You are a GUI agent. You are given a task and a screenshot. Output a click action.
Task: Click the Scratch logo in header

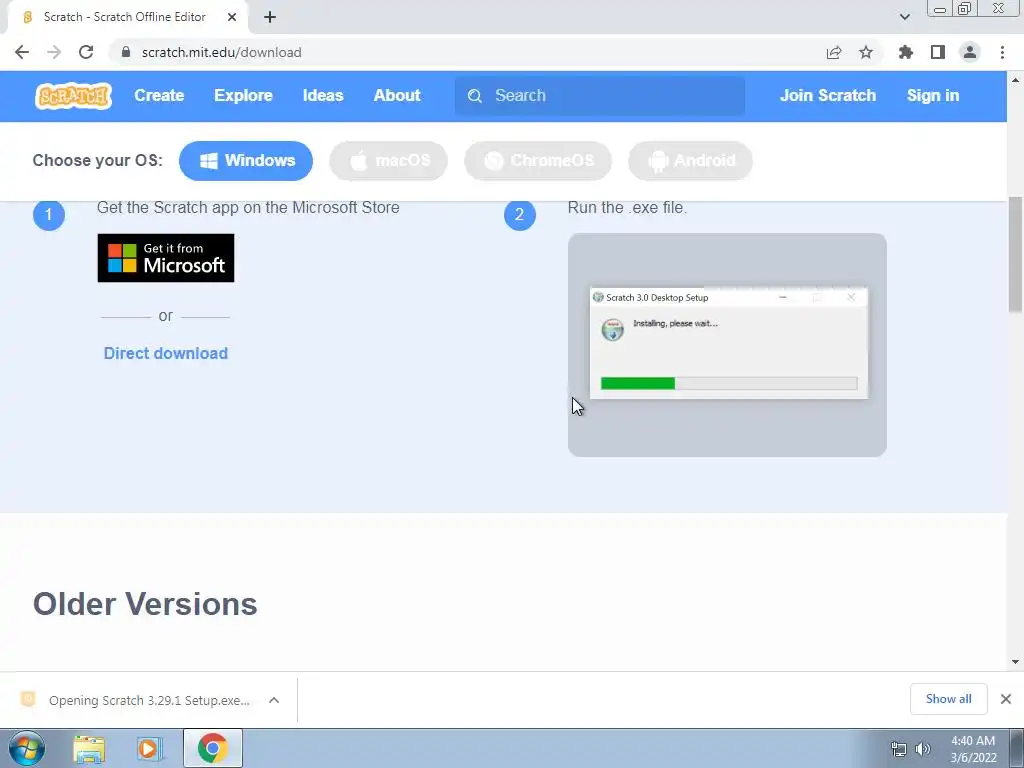pos(73,96)
